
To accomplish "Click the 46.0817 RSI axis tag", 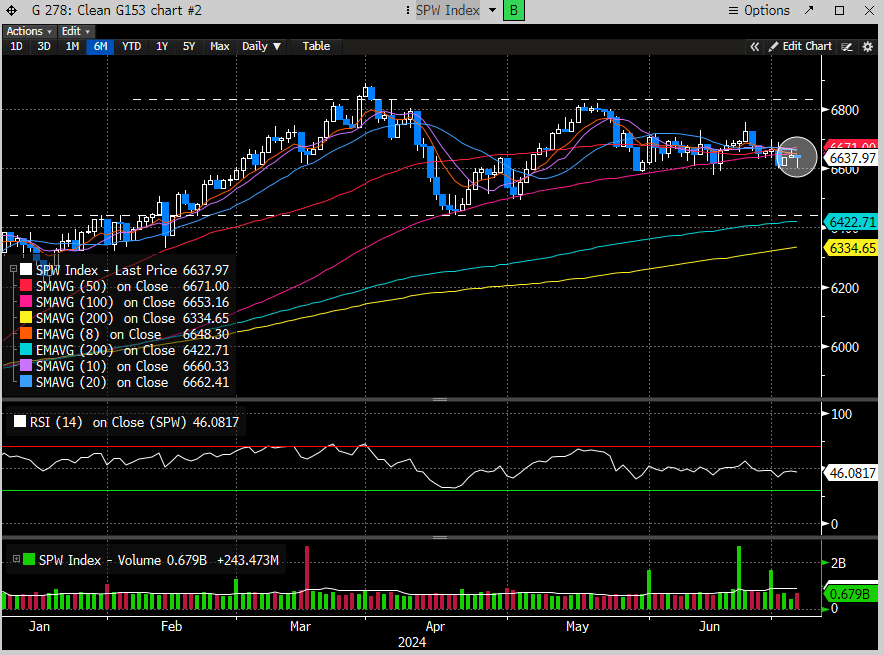I will (852, 473).
